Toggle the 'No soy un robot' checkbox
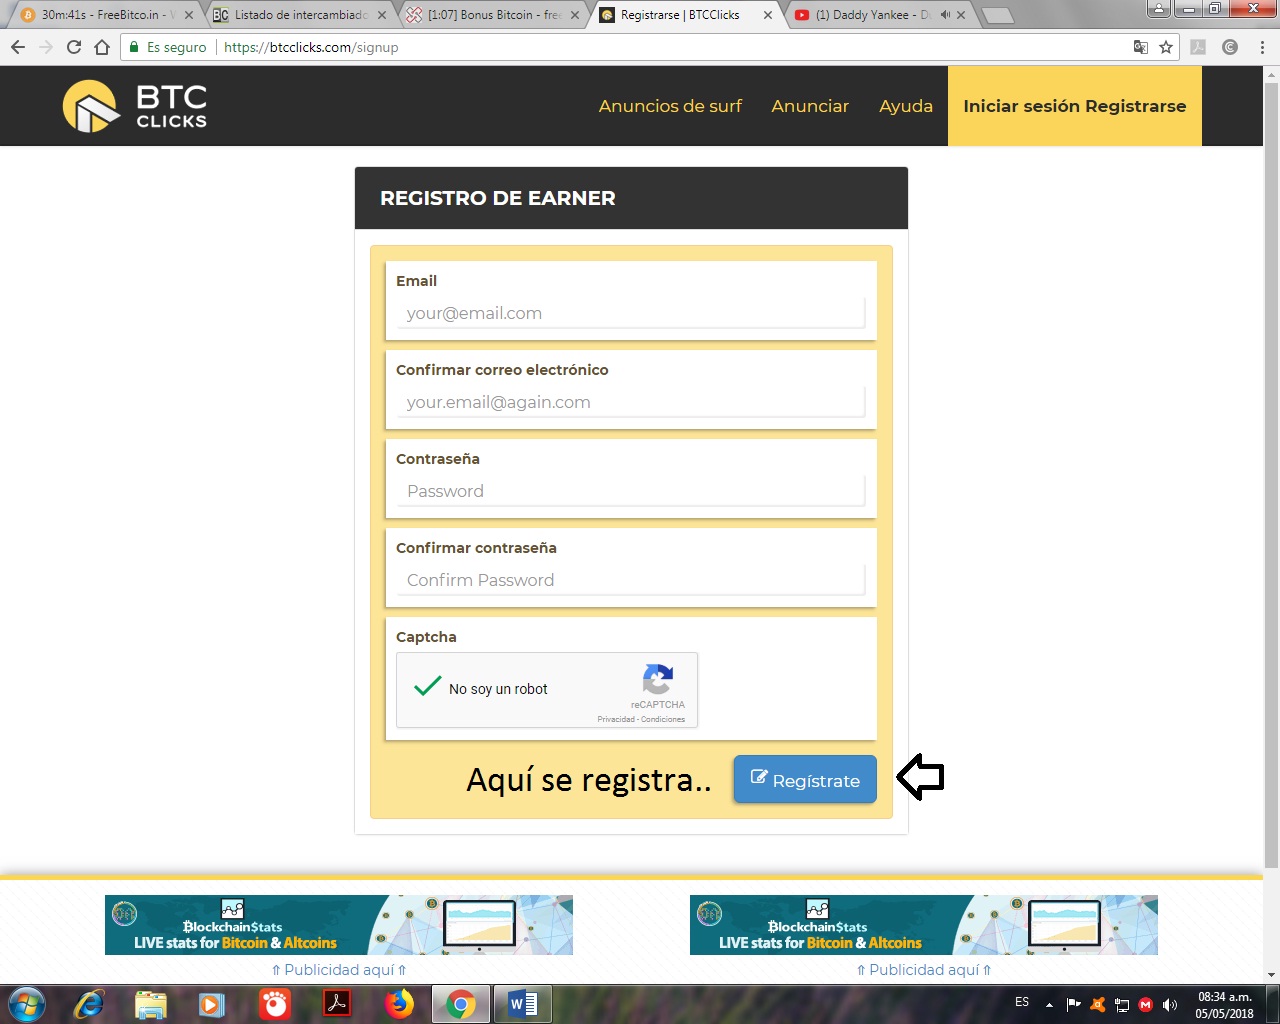Screen dimensions: 1280x1024 [x=428, y=687]
